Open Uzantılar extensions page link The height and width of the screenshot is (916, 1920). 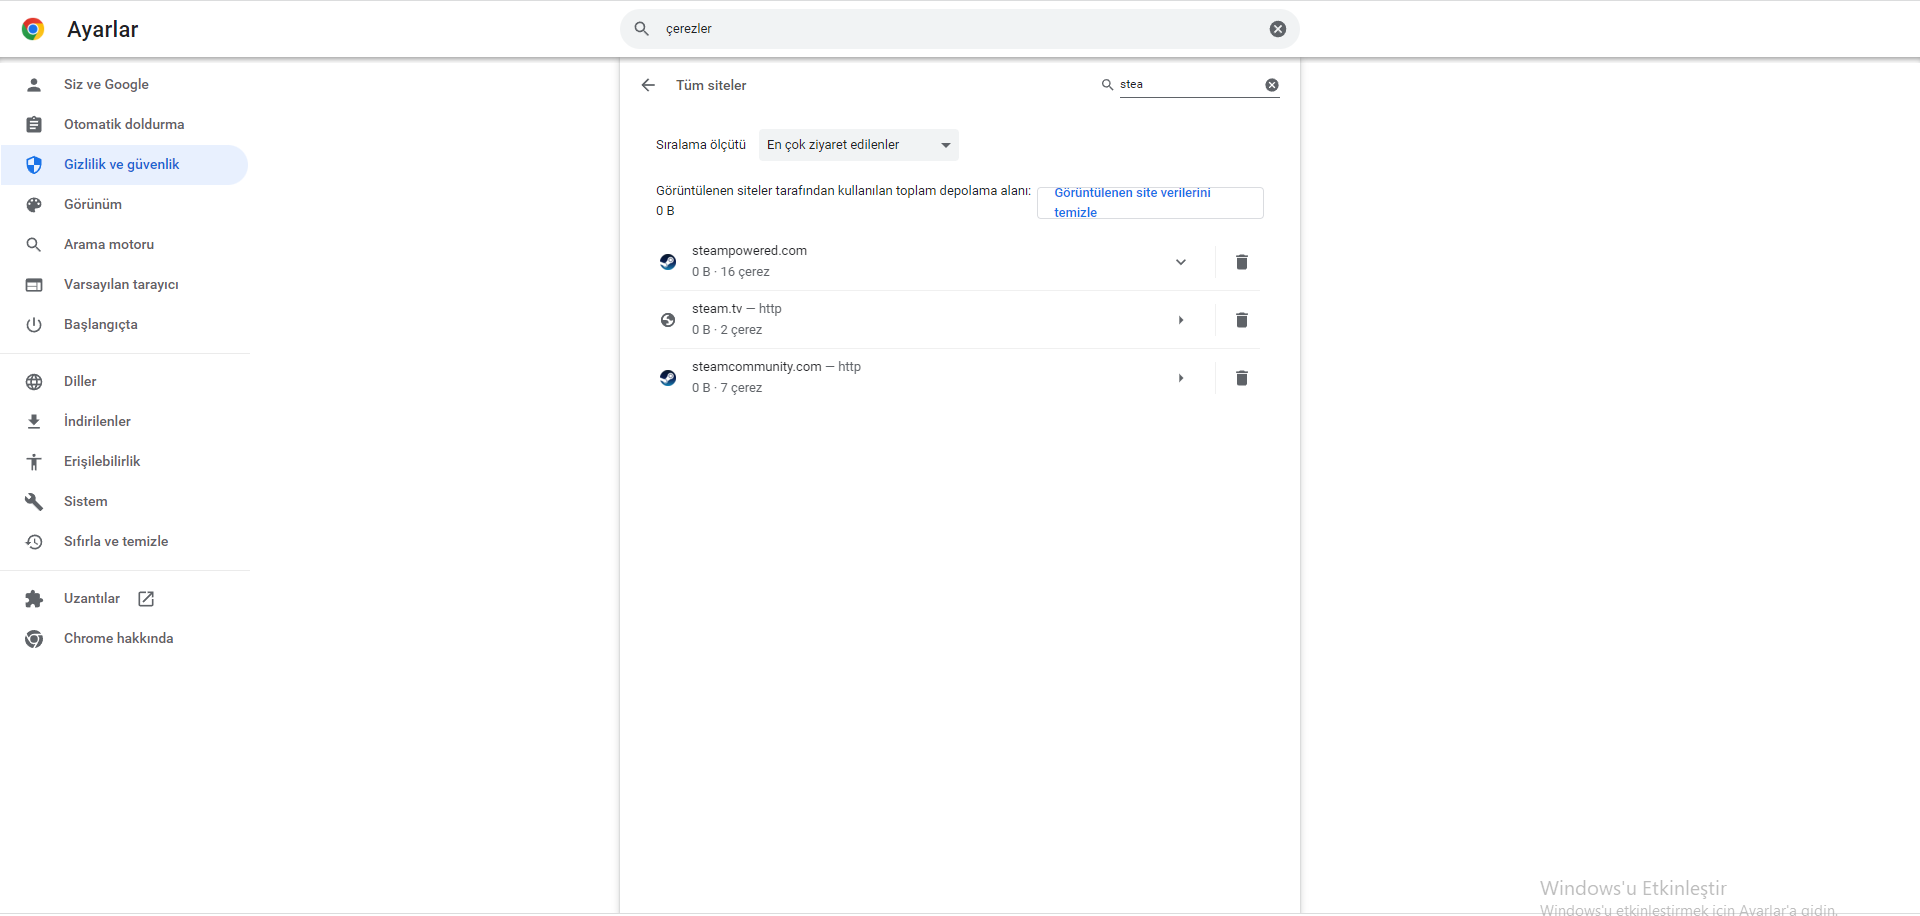[x=124, y=599]
